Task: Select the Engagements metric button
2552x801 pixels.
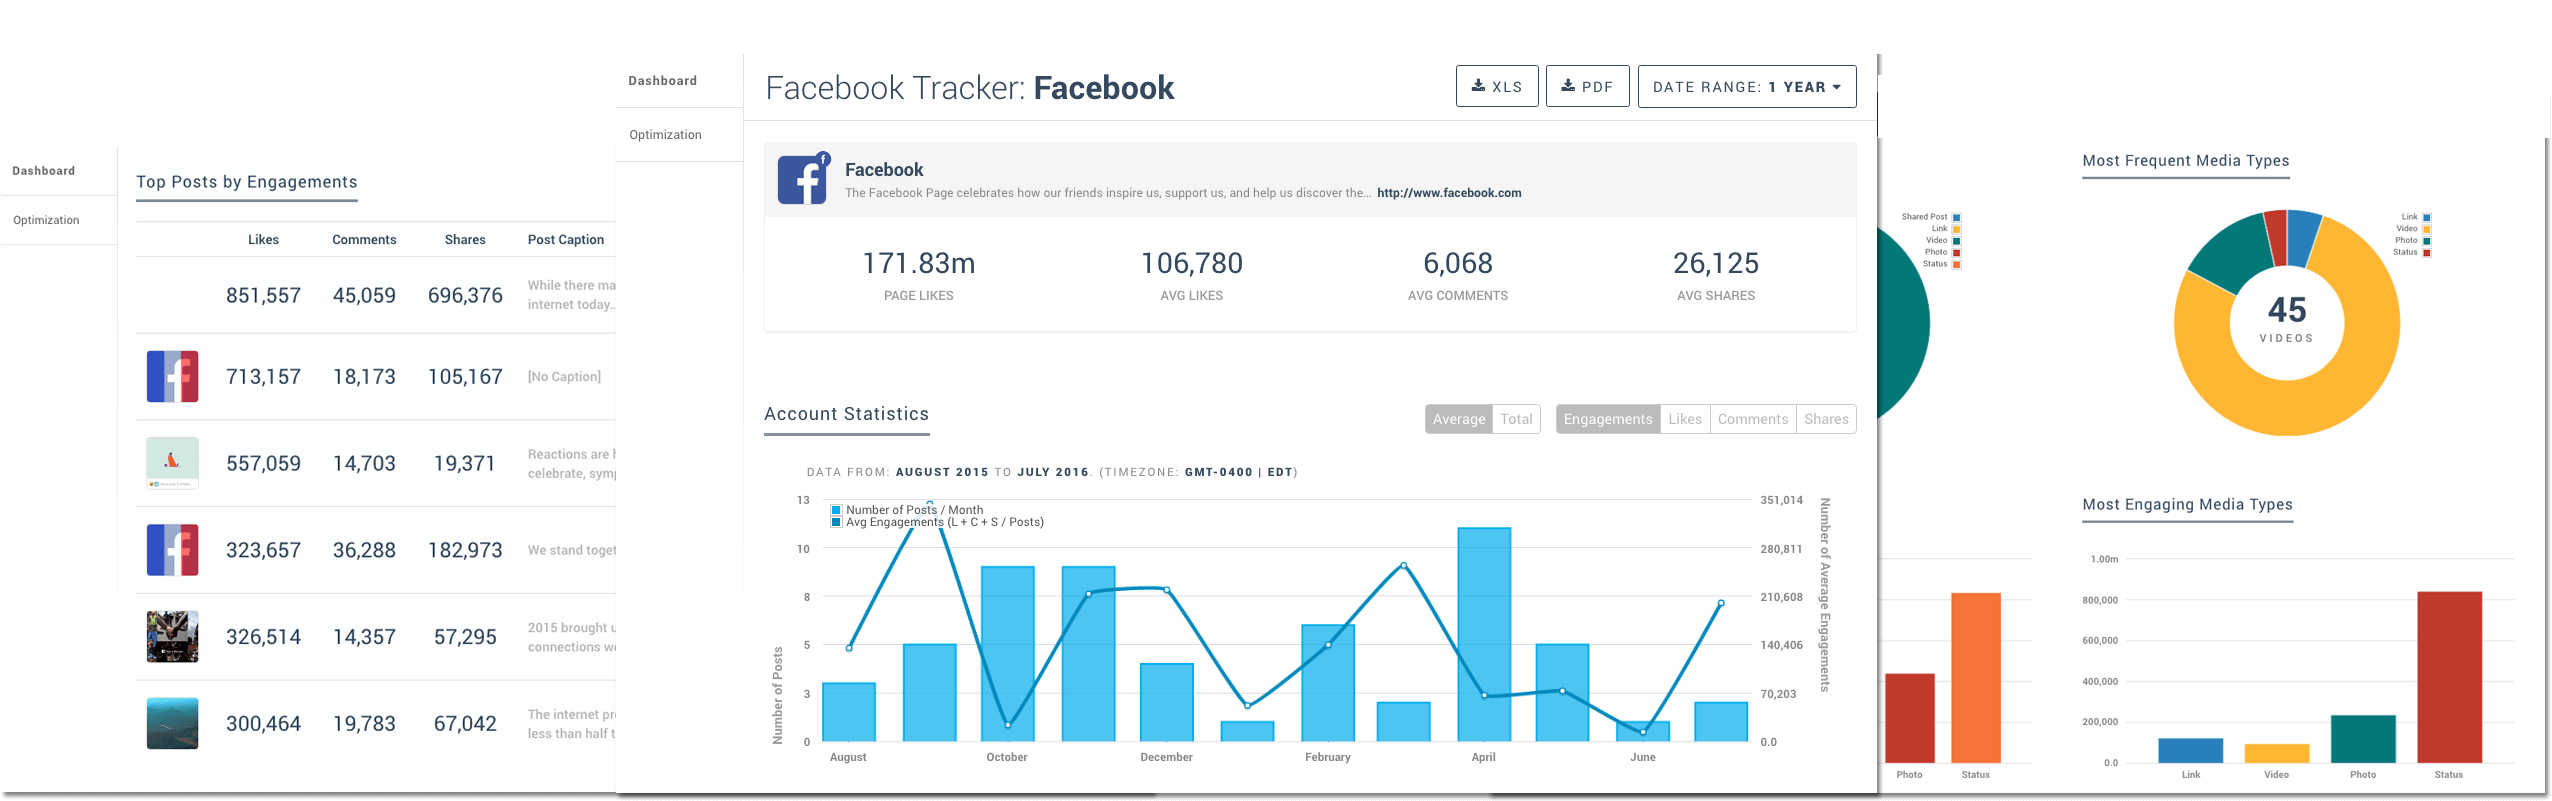Action: click(1608, 419)
